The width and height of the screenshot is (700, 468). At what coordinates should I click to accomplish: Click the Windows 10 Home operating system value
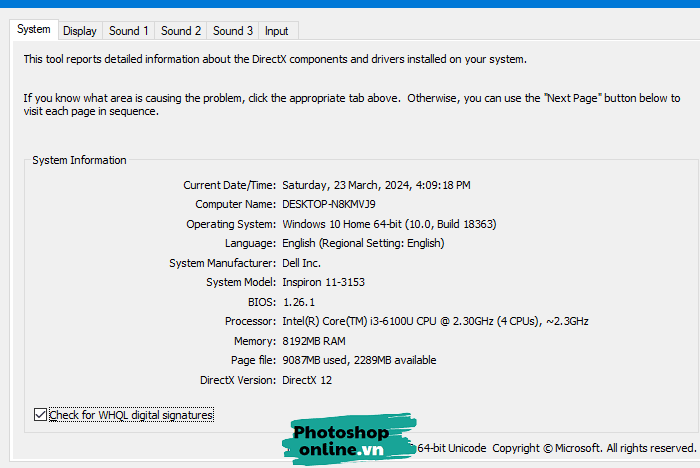389,224
